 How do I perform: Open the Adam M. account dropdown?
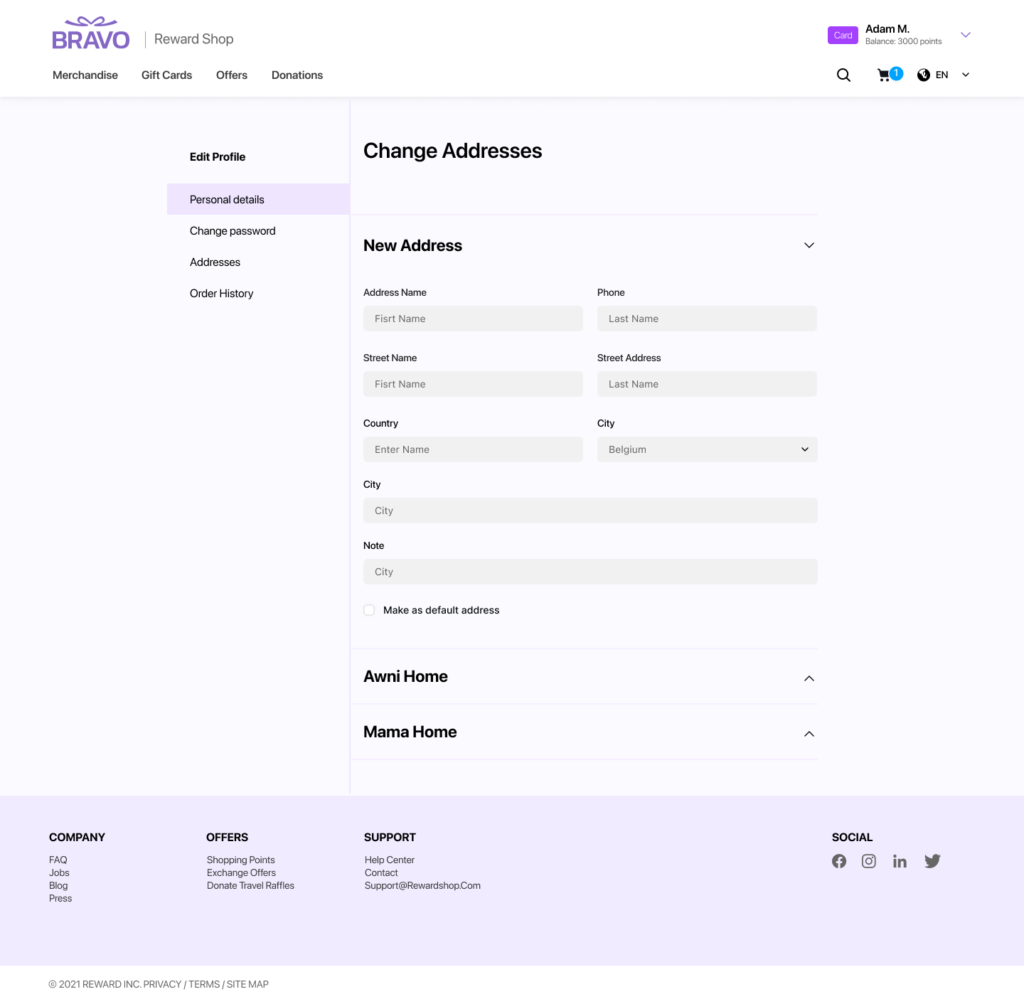[x=965, y=35]
